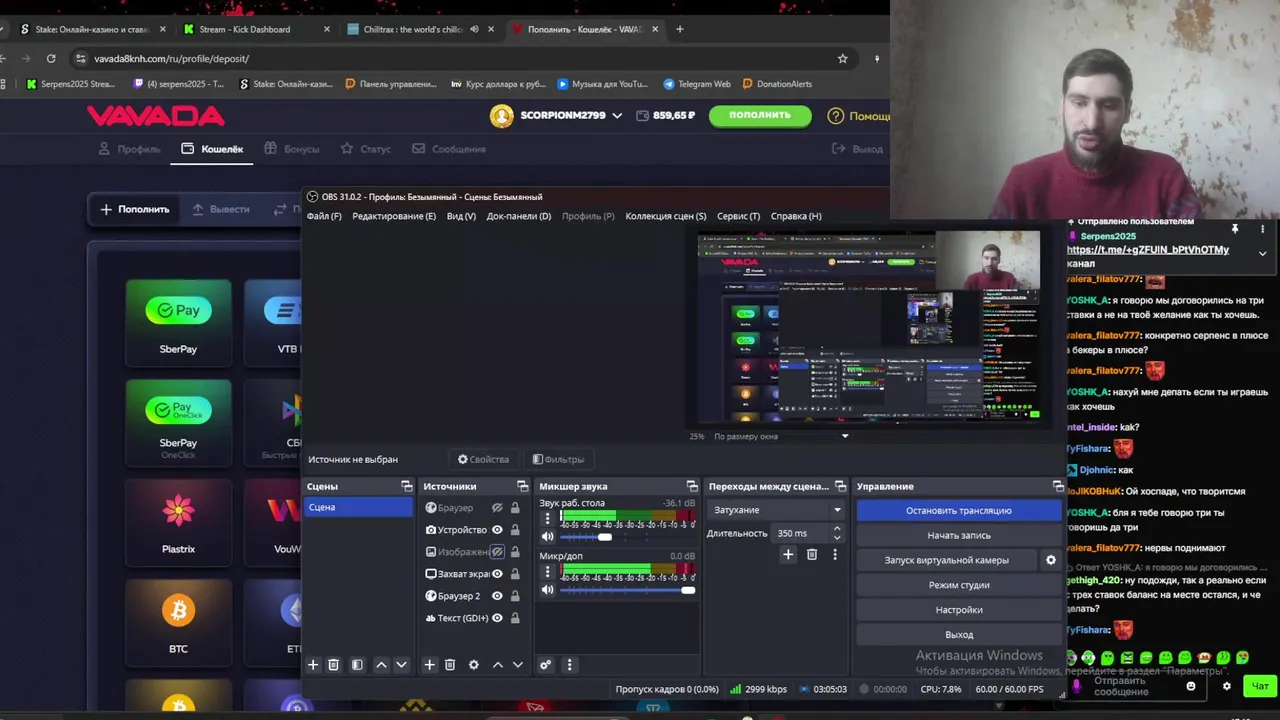This screenshot has height=720, width=1280.
Task: Adjust Микр/доп volume slider
Action: [627, 590]
